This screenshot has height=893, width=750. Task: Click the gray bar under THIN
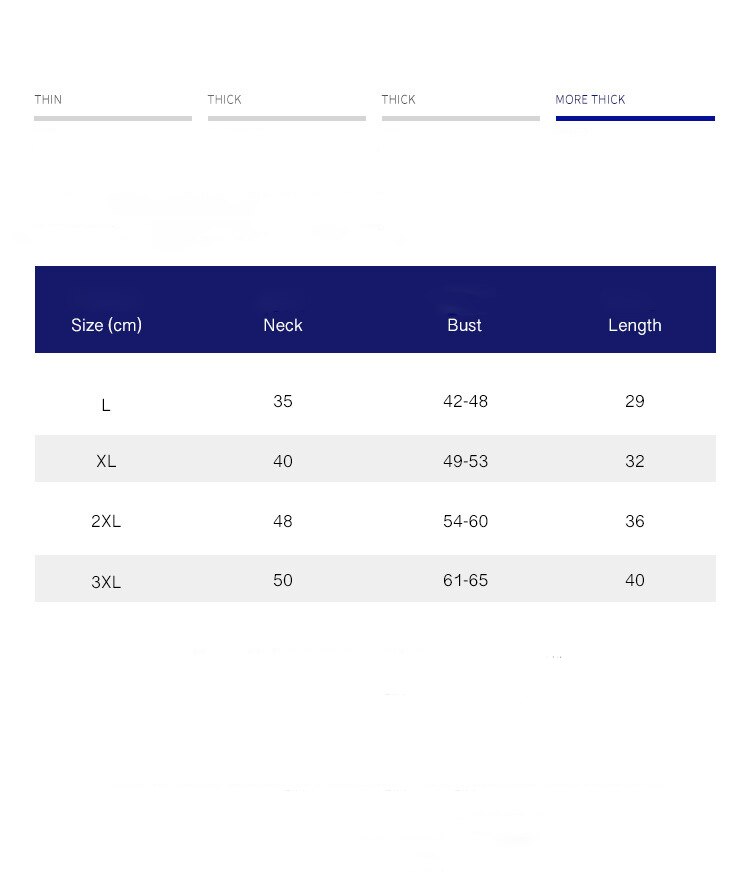coord(113,118)
